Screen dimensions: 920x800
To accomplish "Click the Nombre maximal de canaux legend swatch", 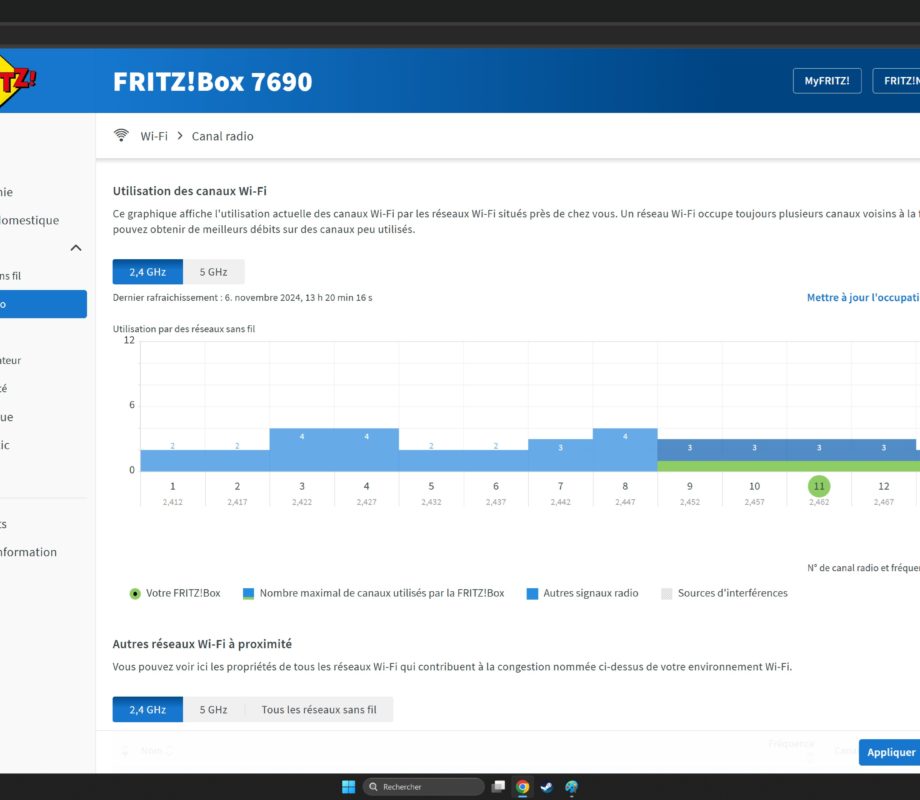I will 248,593.
